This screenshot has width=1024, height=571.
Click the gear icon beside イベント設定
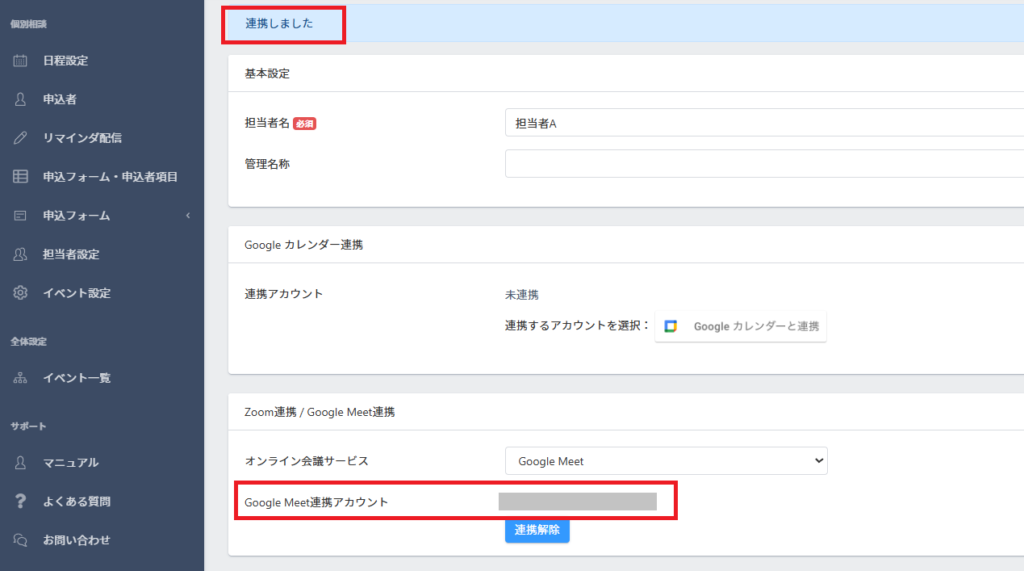click(x=20, y=293)
